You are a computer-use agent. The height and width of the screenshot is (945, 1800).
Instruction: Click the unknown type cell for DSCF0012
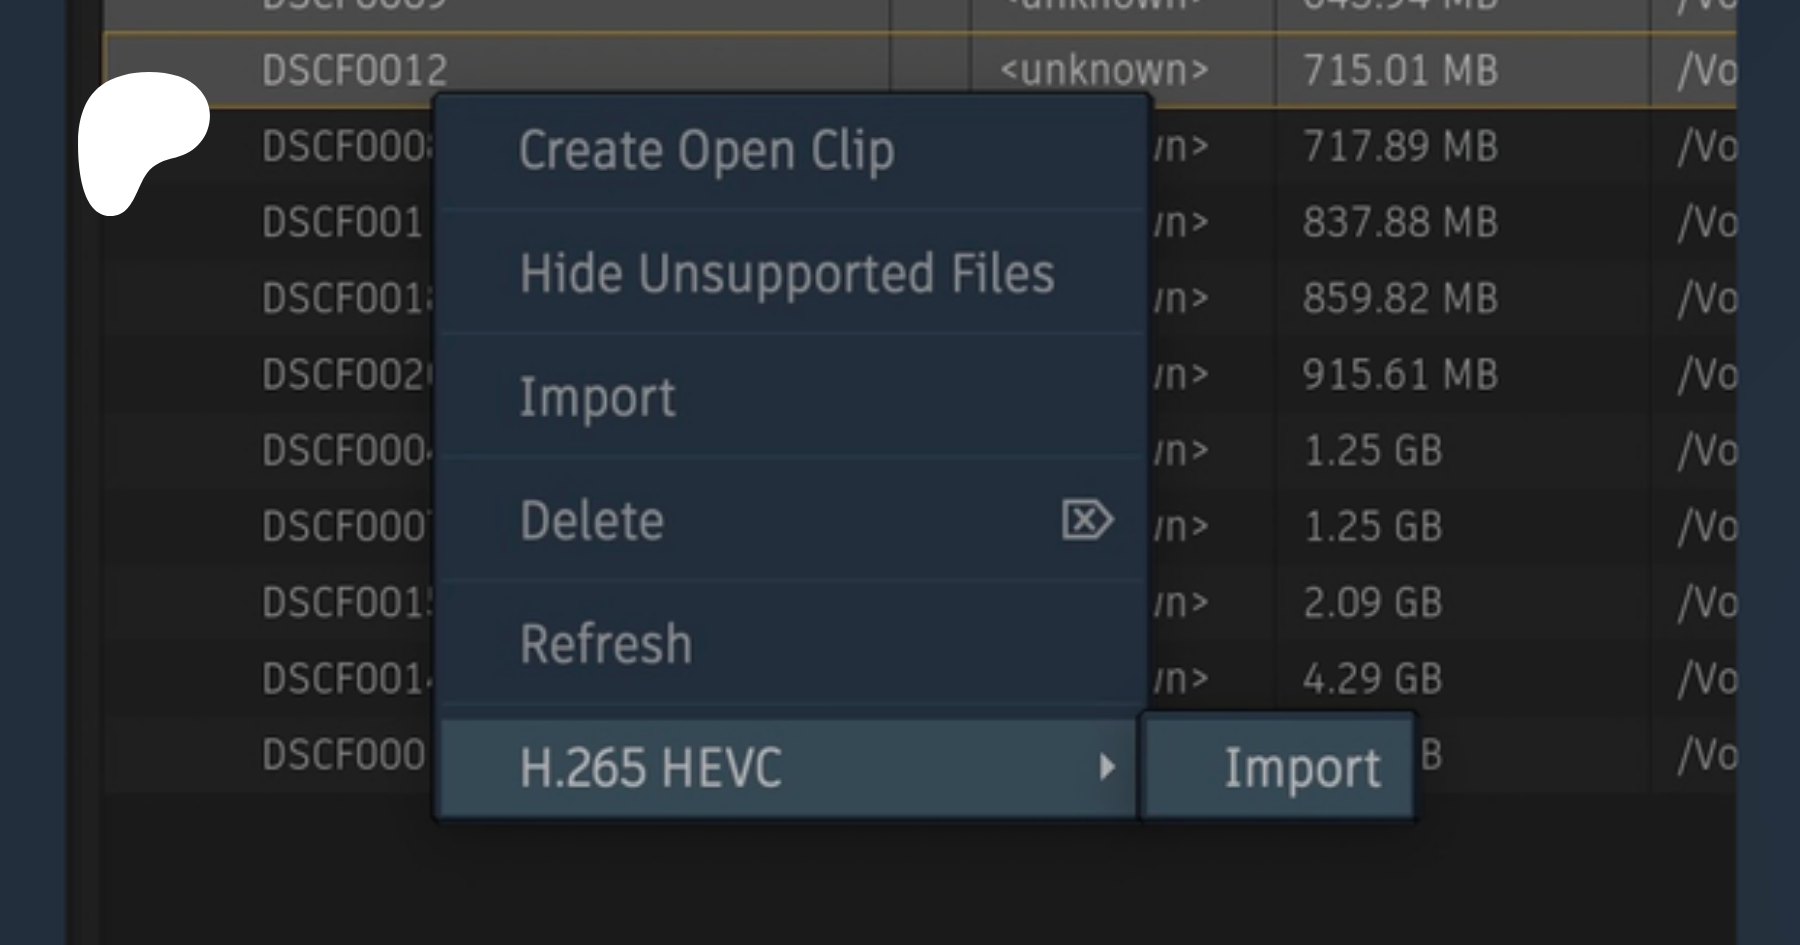point(1104,70)
